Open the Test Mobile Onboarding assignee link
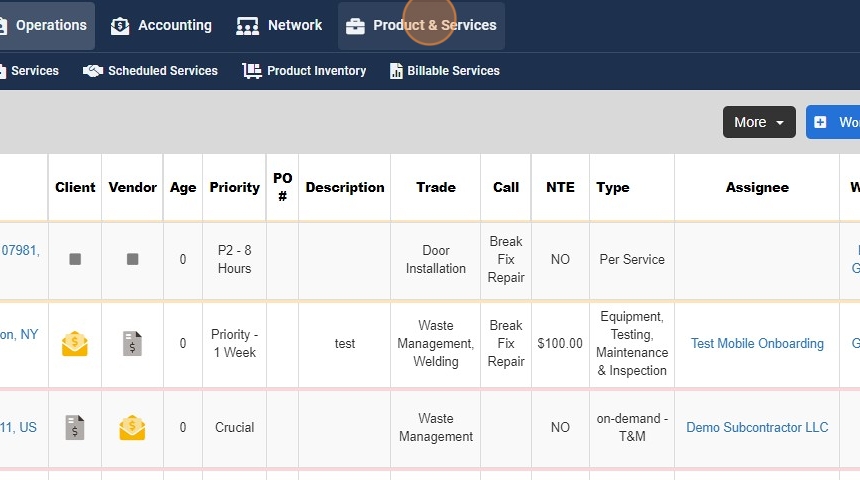The height and width of the screenshot is (480, 860). pos(757,344)
